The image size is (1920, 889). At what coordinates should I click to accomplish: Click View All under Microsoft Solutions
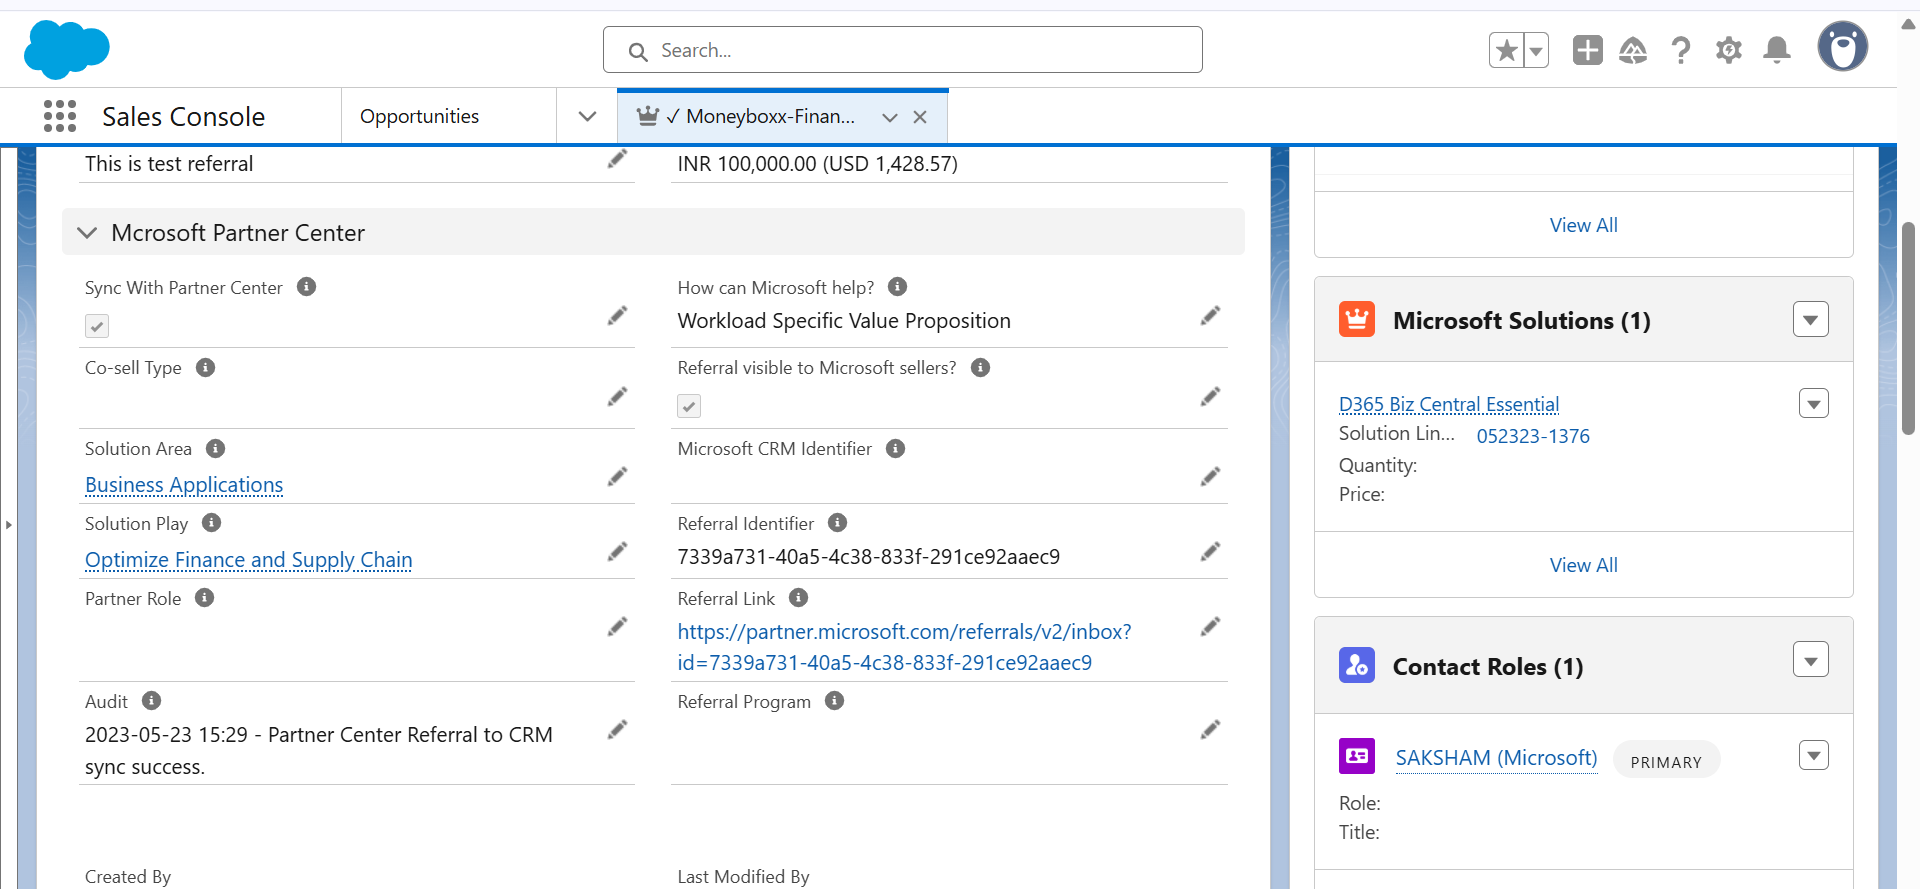coord(1583,565)
